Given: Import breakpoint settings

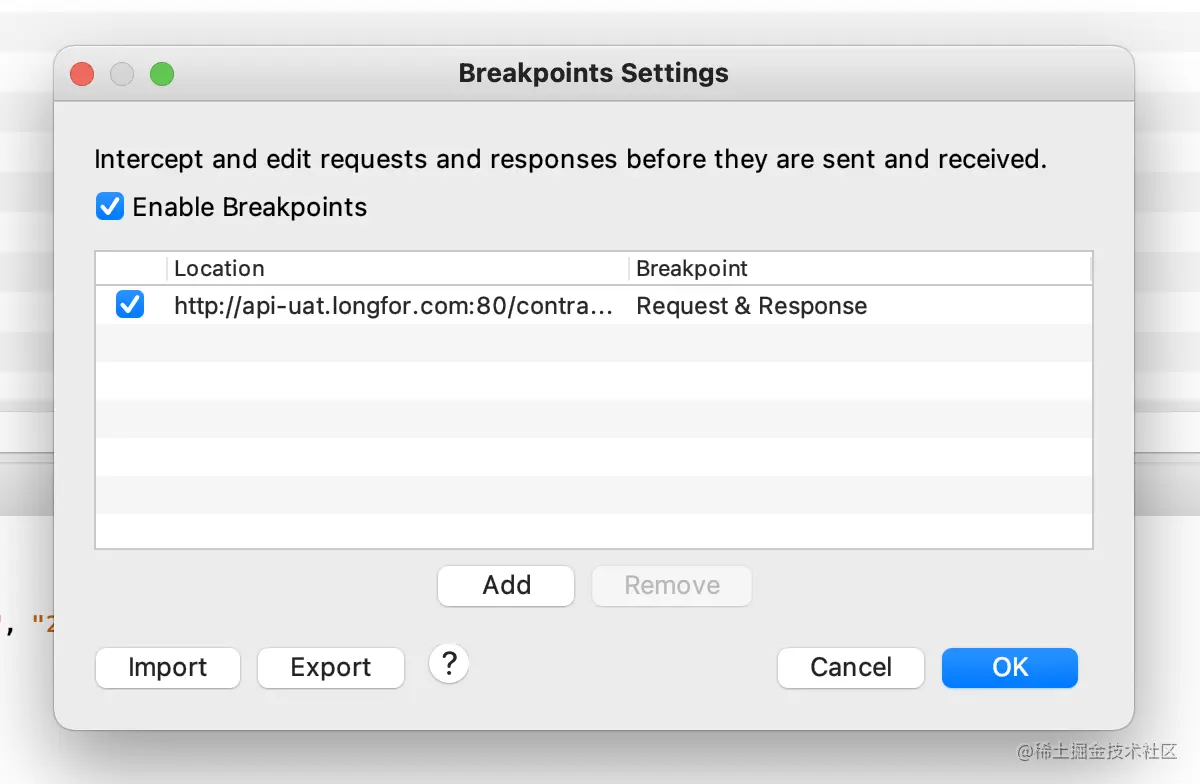Looking at the screenshot, I should [168, 667].
